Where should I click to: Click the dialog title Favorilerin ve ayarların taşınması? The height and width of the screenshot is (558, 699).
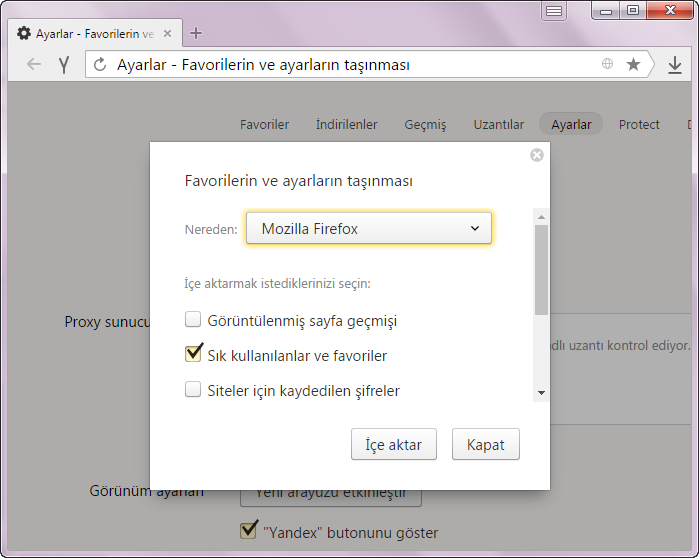coord(299,181)
